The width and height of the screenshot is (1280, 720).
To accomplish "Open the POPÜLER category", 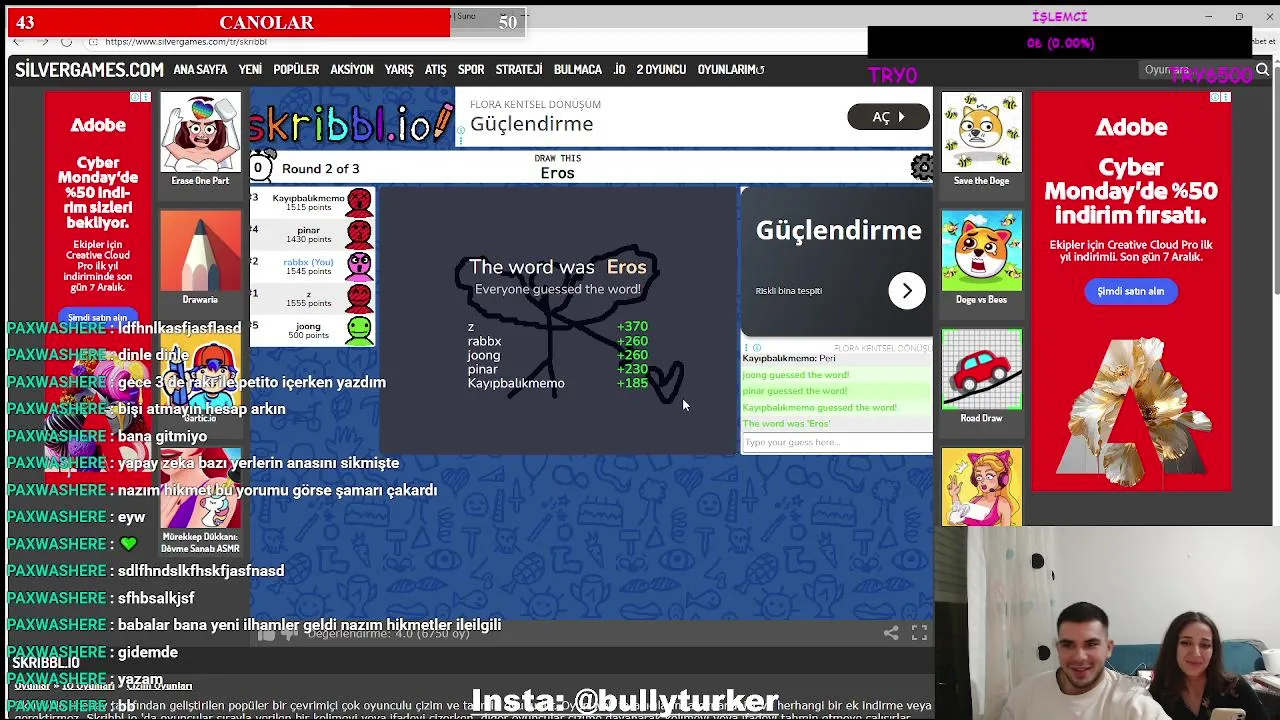I will click(x=296, y=70).
